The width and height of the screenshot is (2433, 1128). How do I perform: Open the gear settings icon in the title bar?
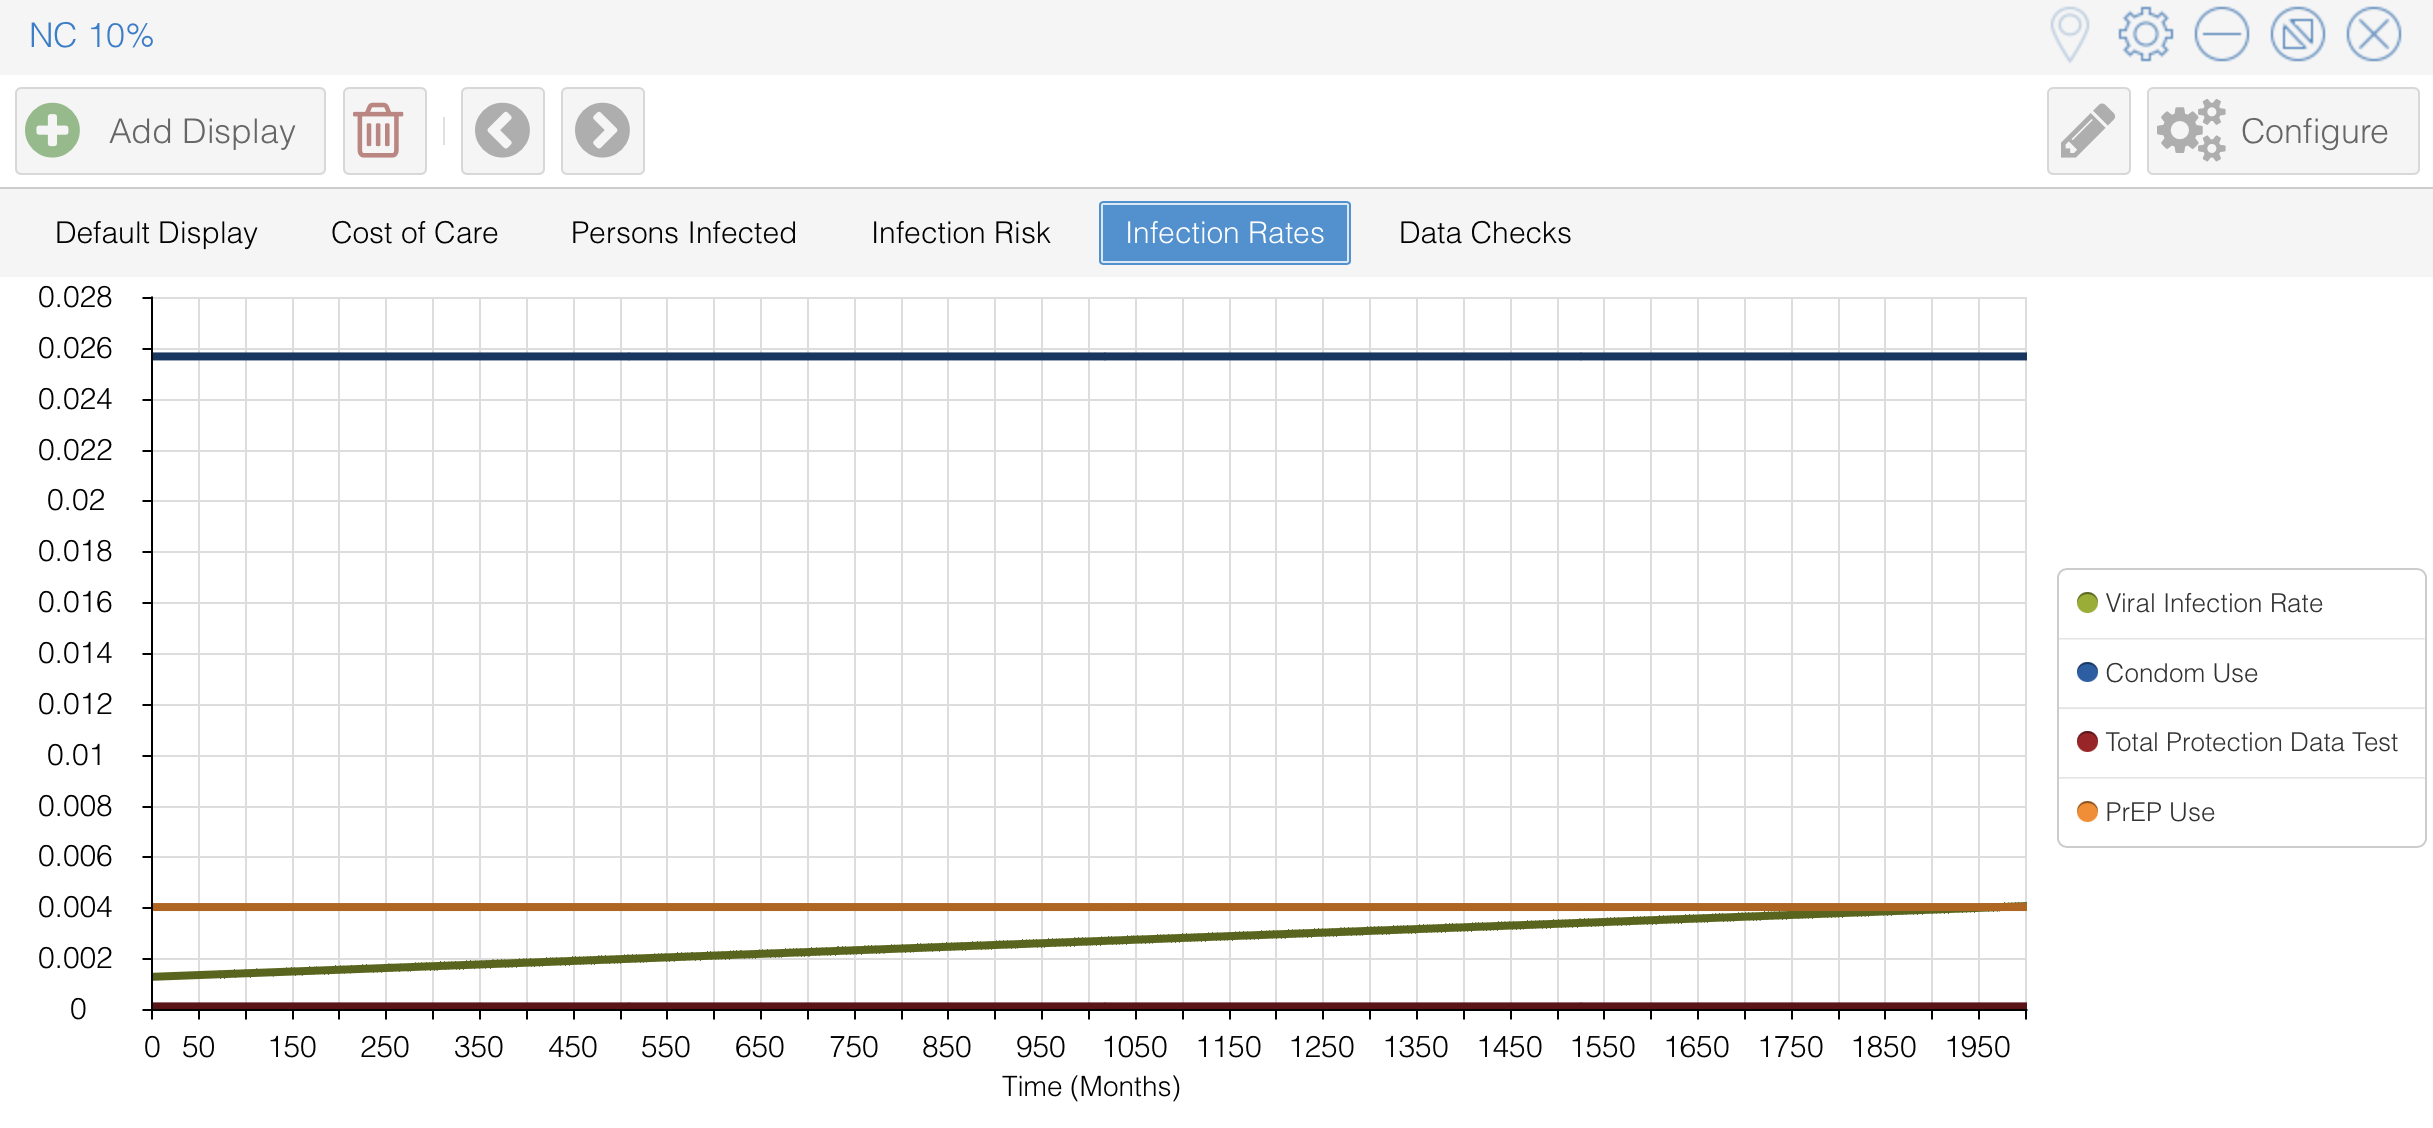2145,35
